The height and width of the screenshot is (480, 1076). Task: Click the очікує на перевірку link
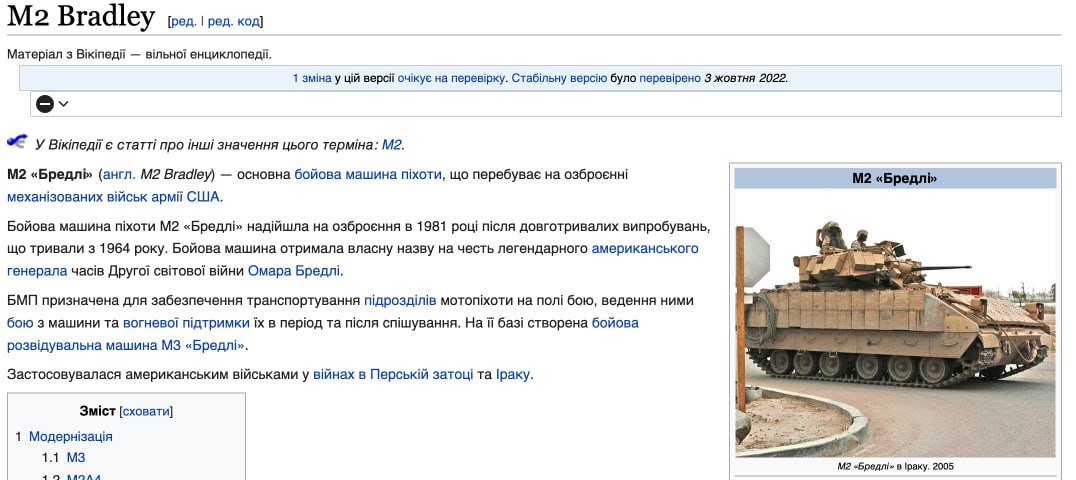[x=452, y=78]
